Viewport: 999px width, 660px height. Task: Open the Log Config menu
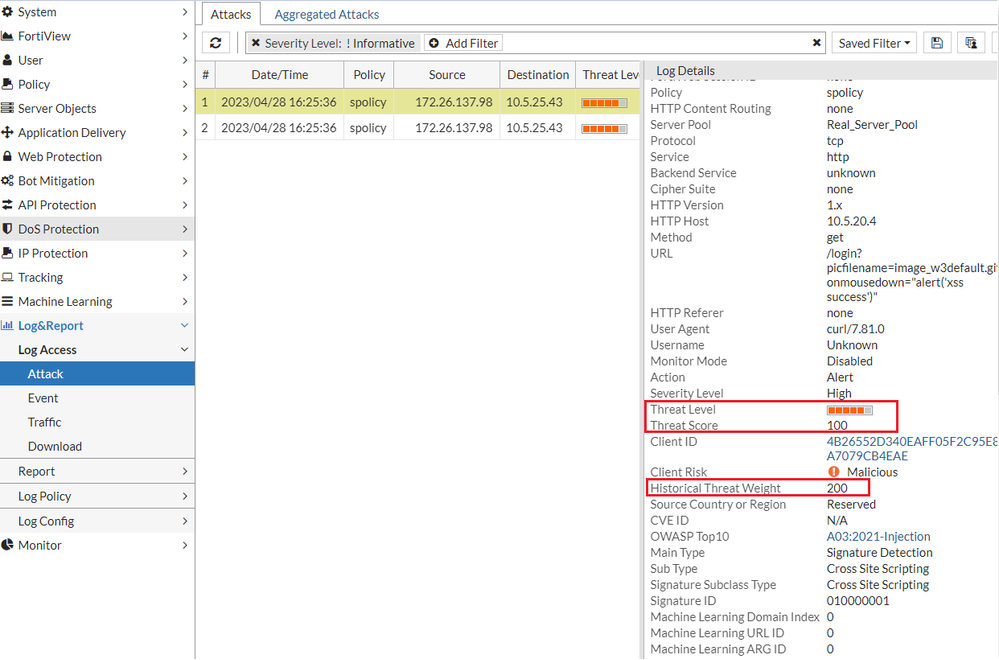tap(97, 521)
